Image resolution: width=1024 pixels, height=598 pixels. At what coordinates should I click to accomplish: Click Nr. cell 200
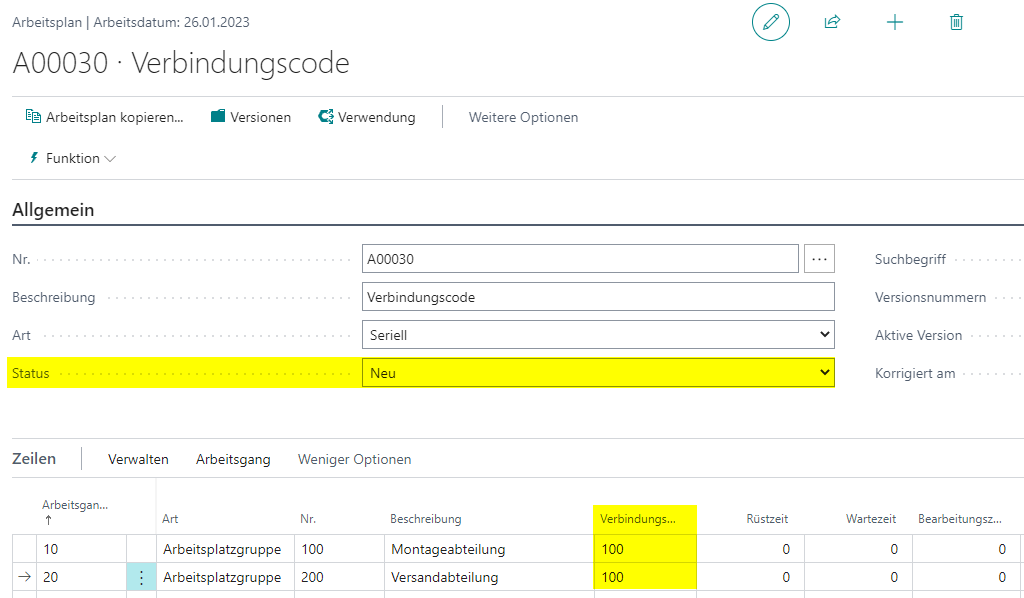click(x=340, y=577)
